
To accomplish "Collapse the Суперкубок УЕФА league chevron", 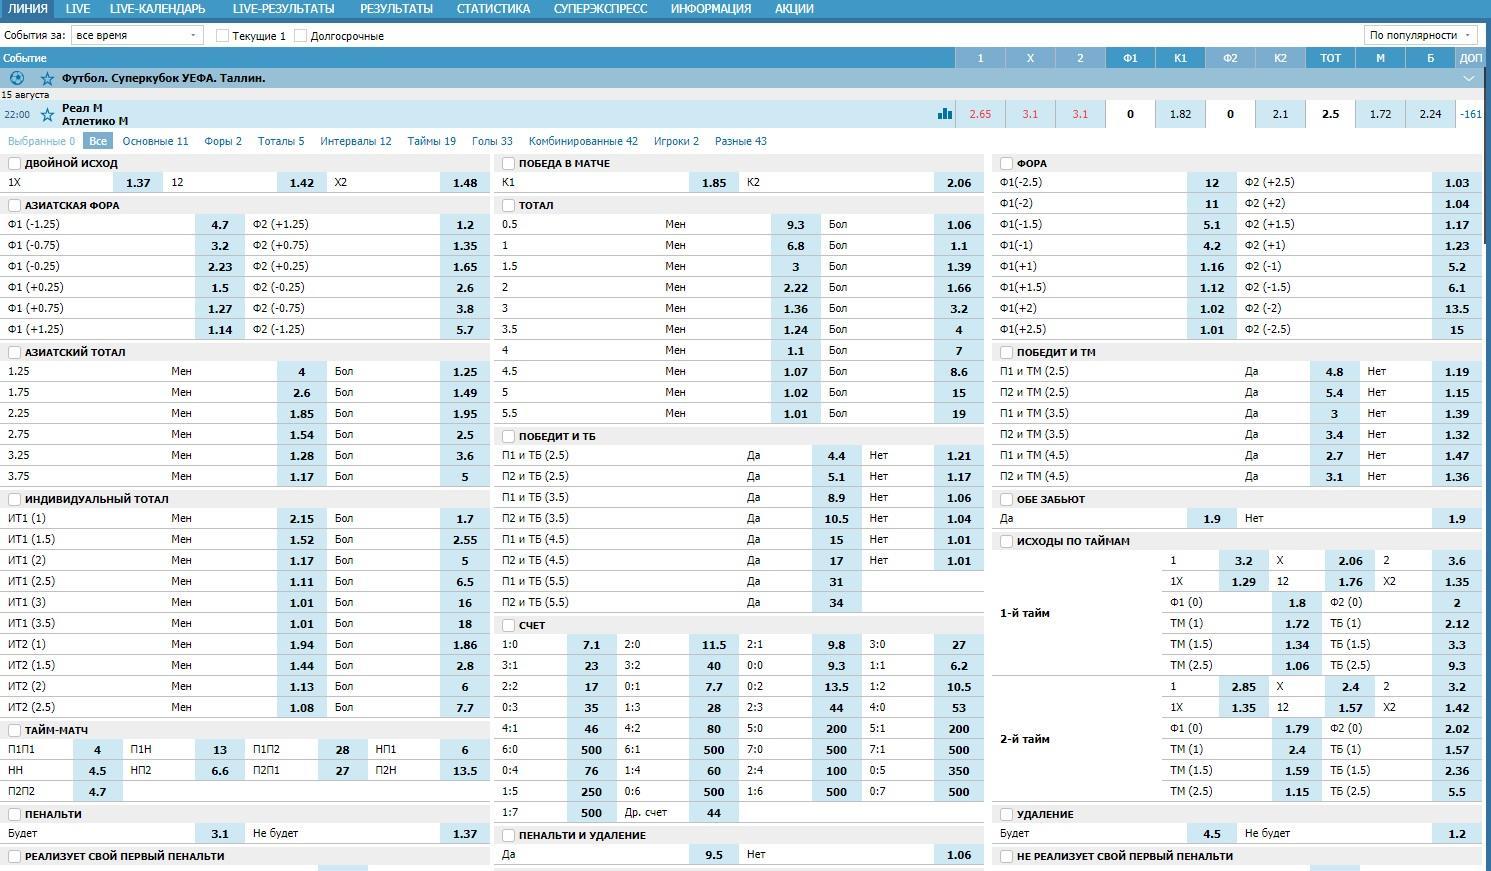I will (1468, 78).
